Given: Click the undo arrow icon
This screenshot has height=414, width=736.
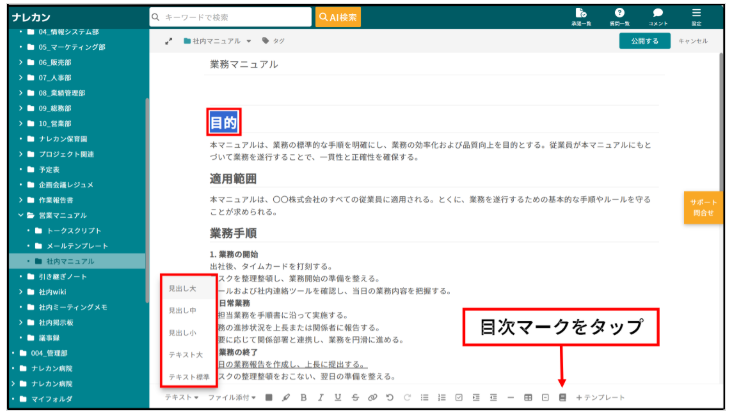Looking at the screenshot, I should (390, 398).
